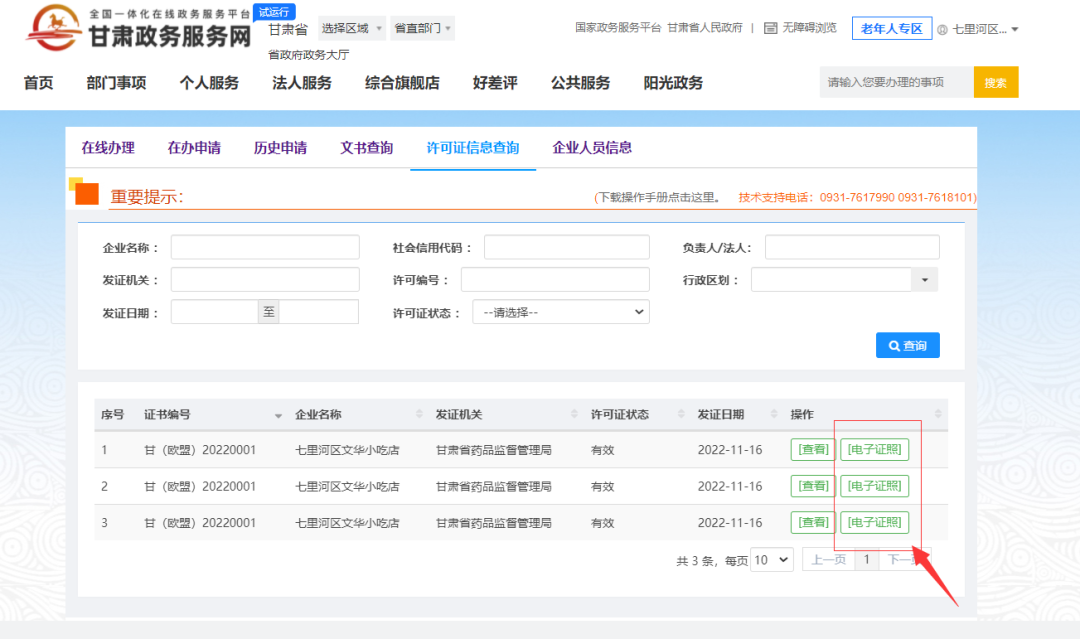Click the user avatar icon beside 七里河区
1080x639 pixels.
(x=942, y=28)
